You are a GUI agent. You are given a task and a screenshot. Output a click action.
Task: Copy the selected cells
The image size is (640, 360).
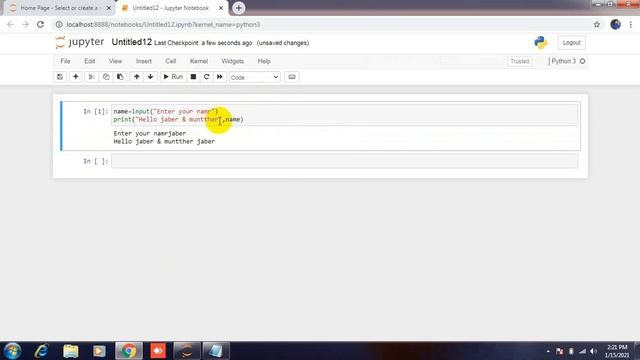pos(106,77)
